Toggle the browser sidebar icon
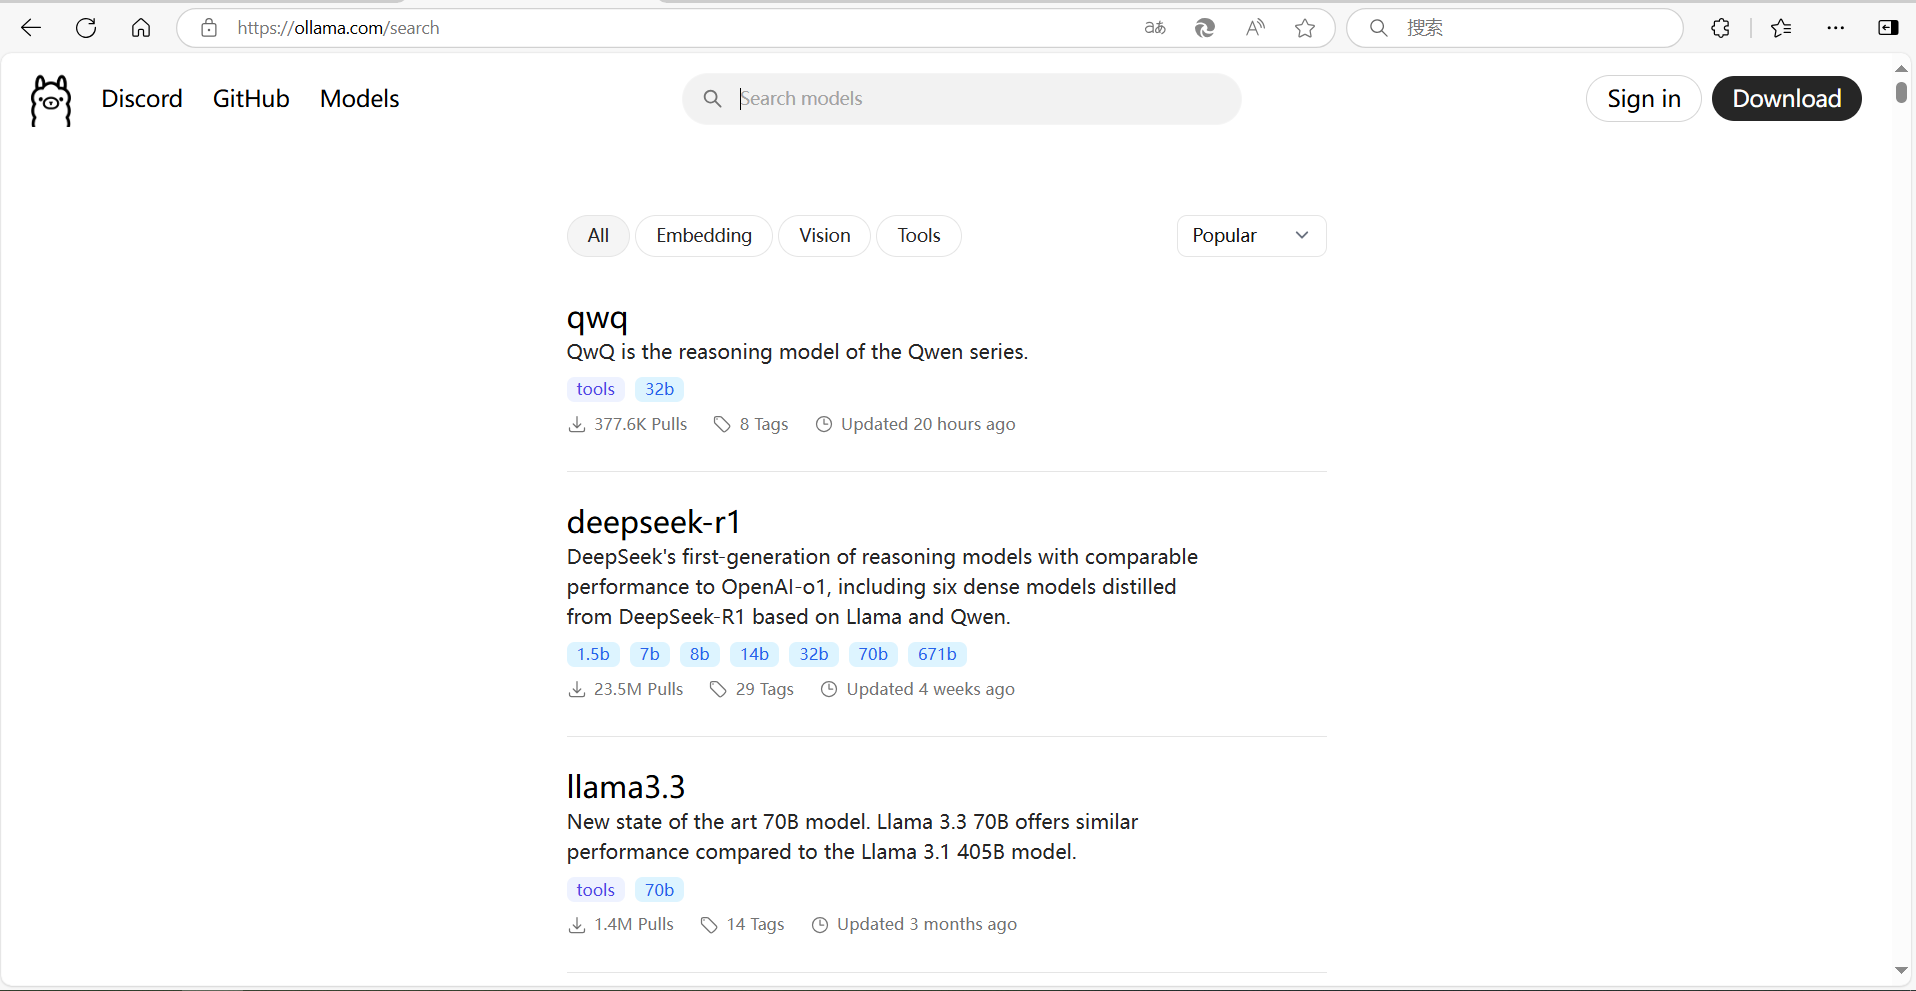The height and width of the screenshot is (991, 1916). click(x=1888, y=28)
